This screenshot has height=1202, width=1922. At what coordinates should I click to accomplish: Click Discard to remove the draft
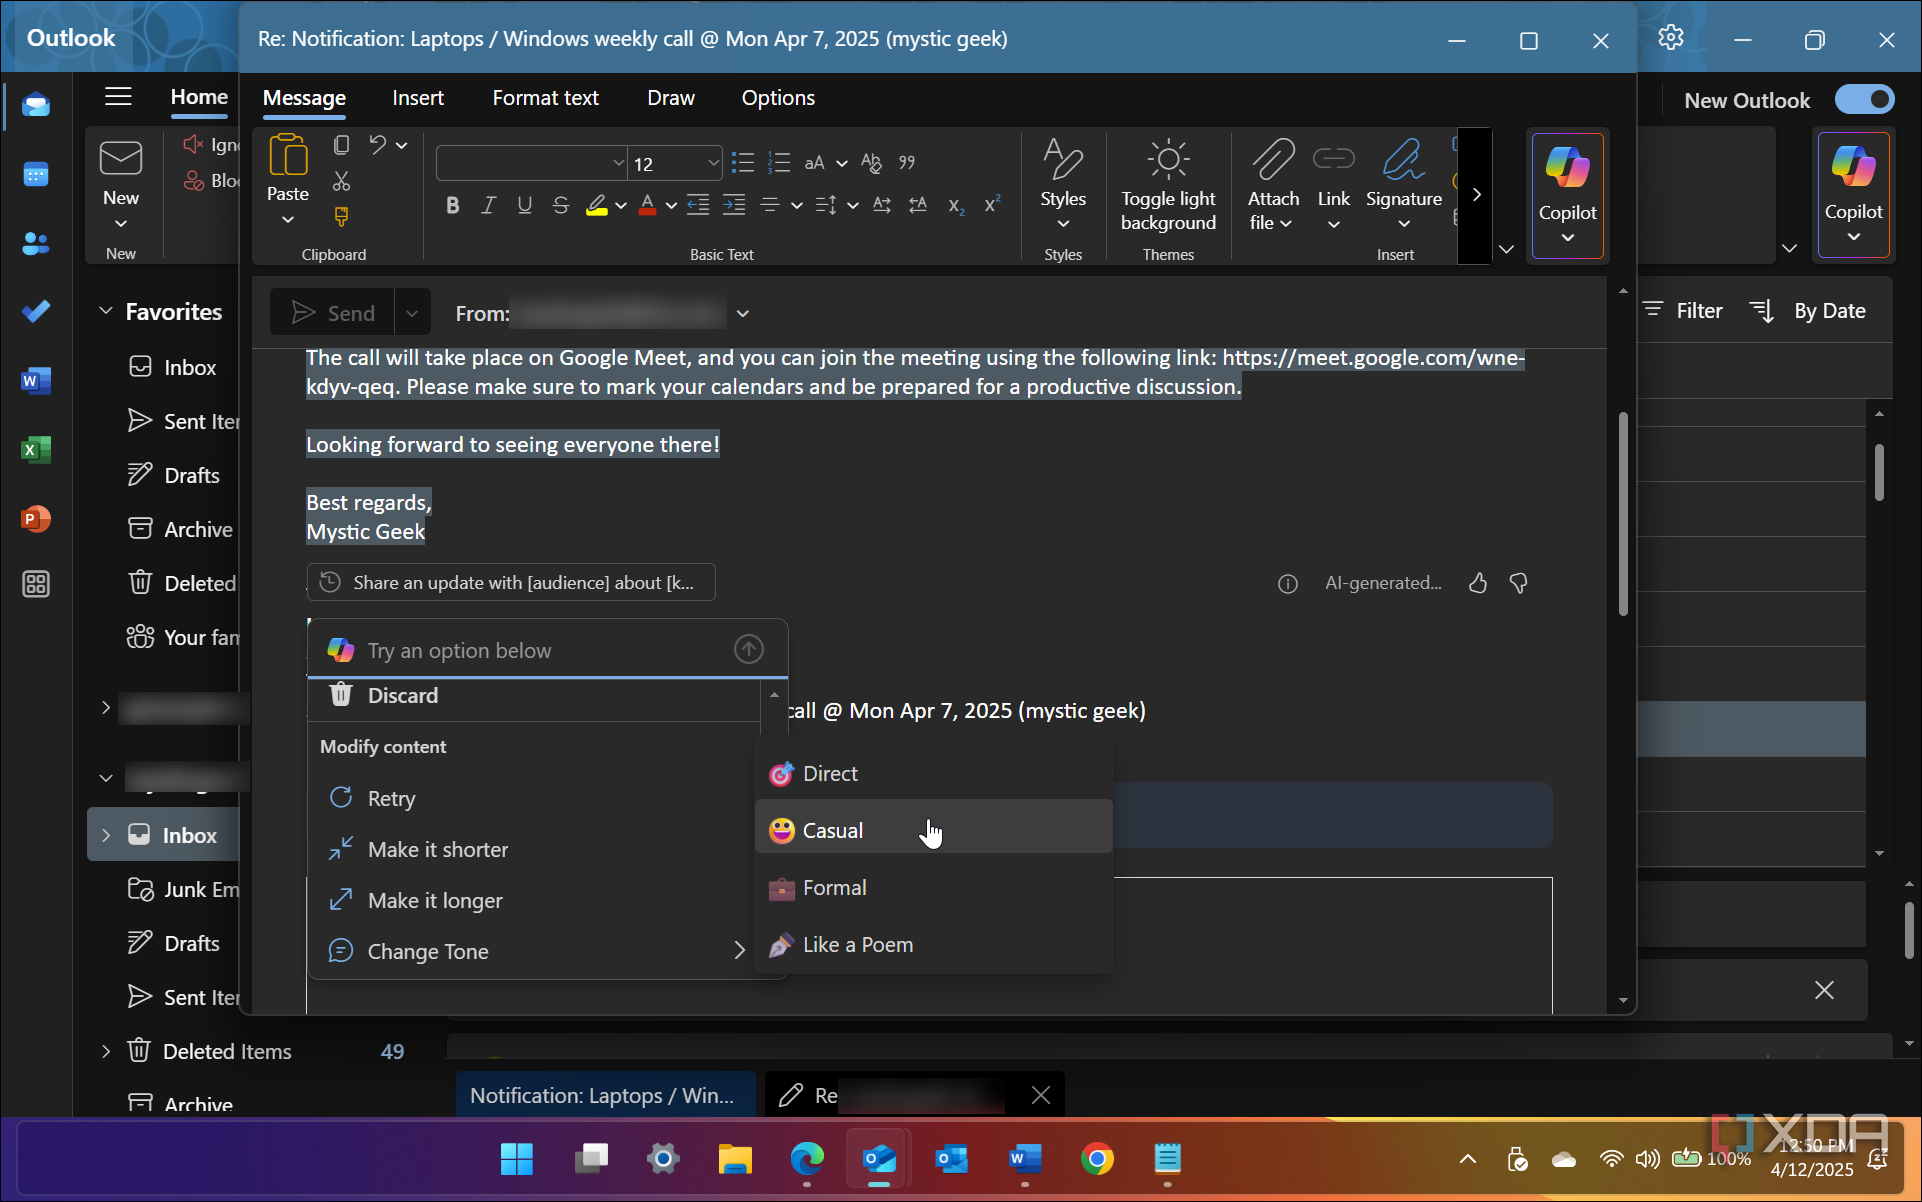tap(402, 695)
